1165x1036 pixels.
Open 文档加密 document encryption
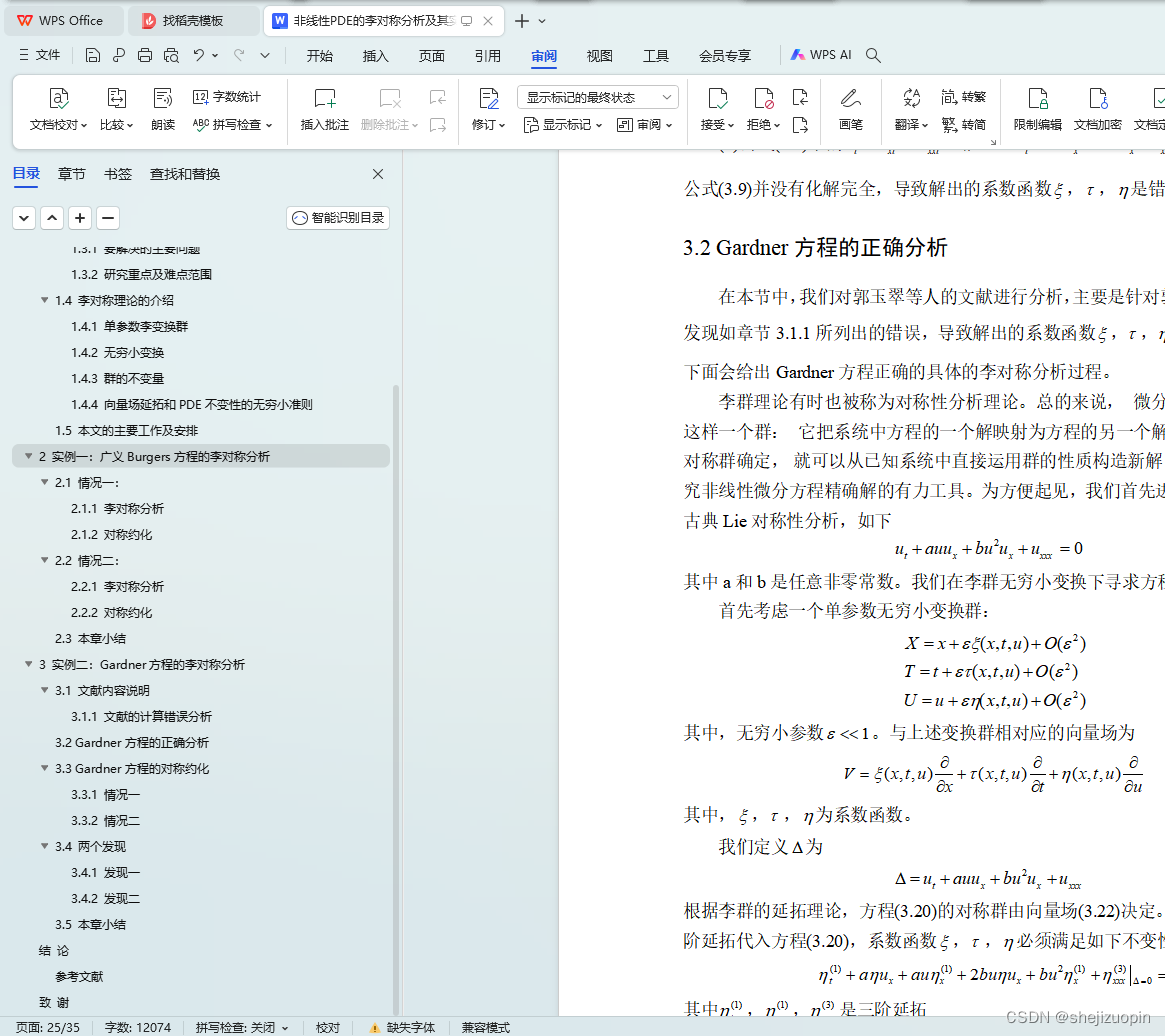pyautogui.click(x=1097, y=109)
